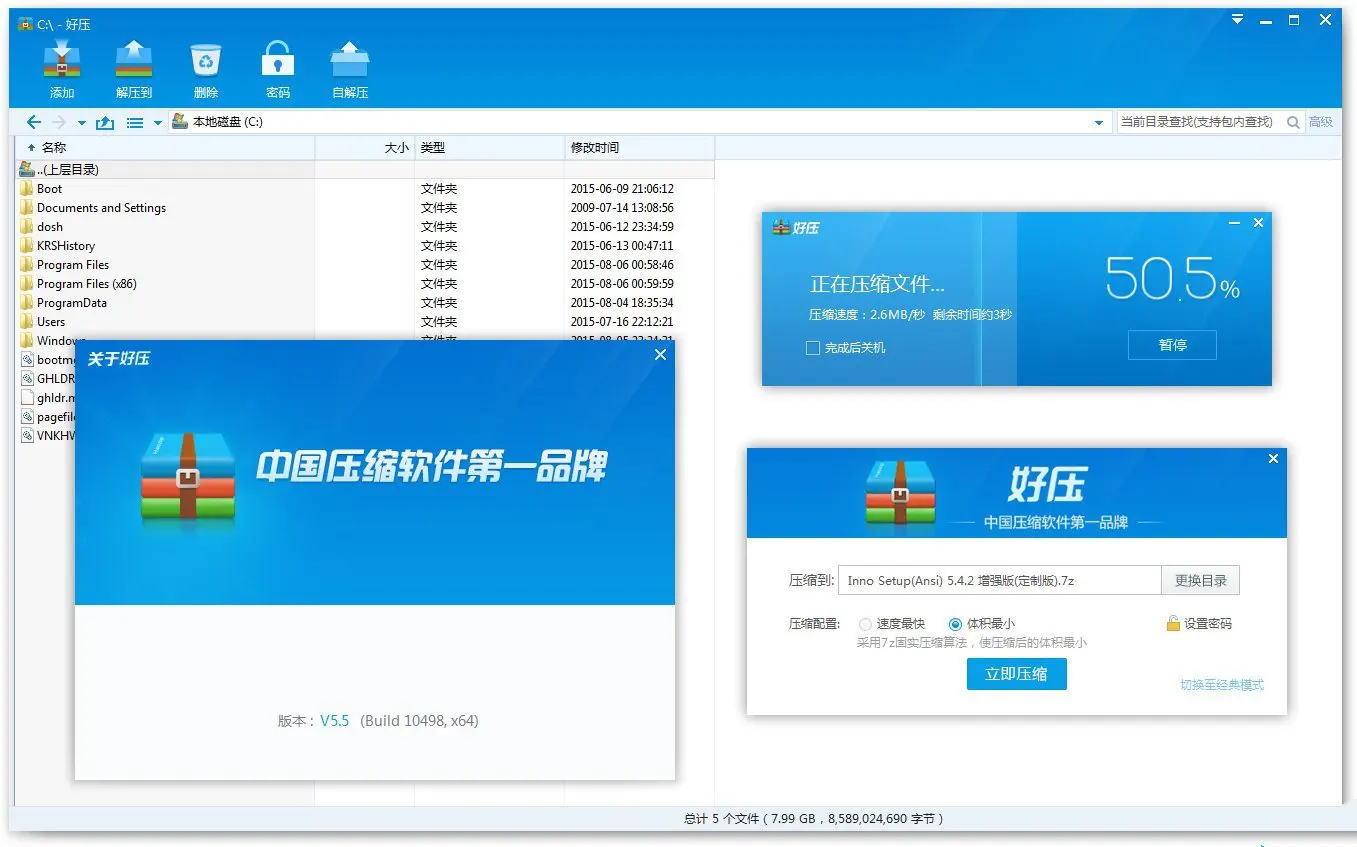Viewport: 1357px width, 847px height.
Task: Click the search magnifier icon
Action: (x=1293, y=121)
